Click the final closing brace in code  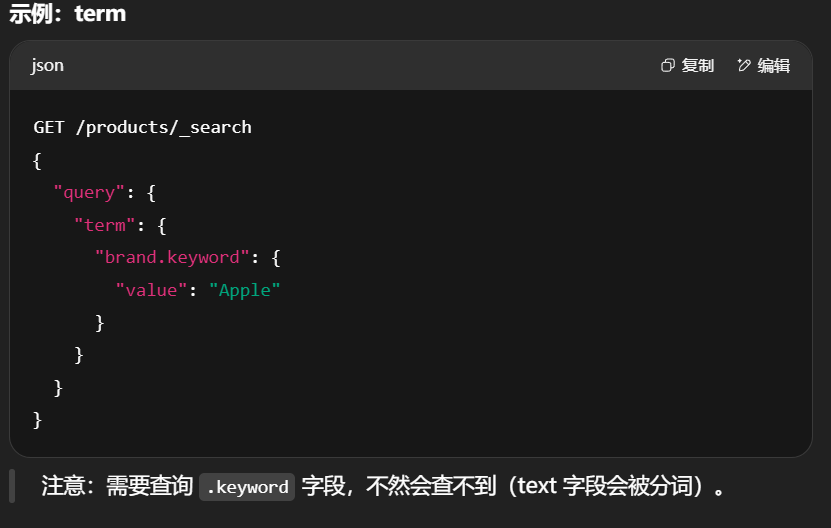point(38,419)
